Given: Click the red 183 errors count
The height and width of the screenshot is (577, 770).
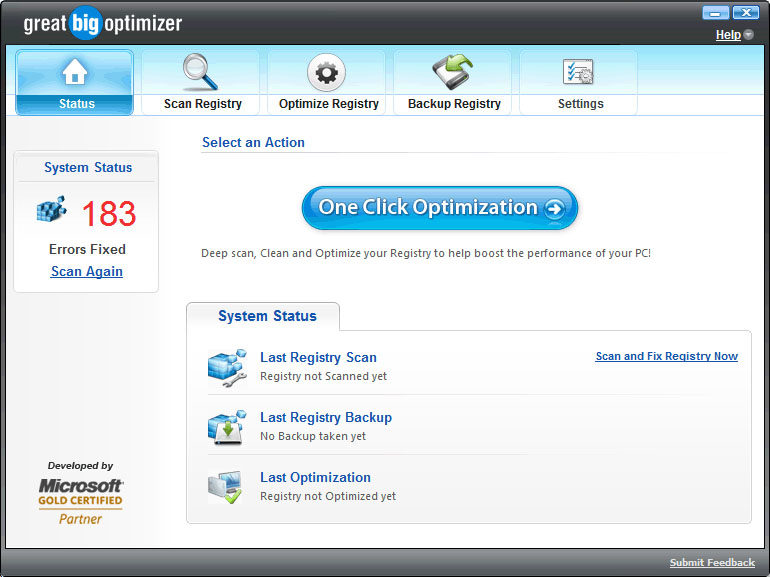Looking at the screenshot, I should (x=109, y=214).
